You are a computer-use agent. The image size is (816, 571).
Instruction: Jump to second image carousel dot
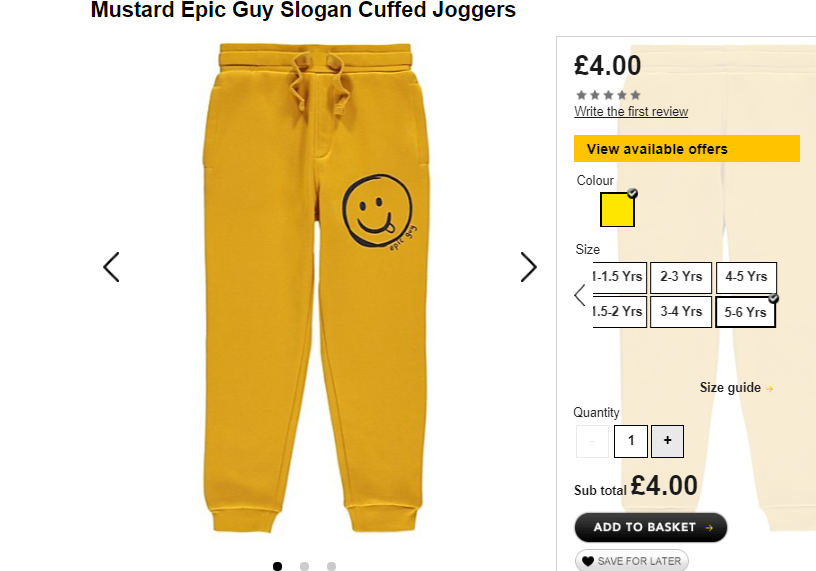(x=304, y=566)
